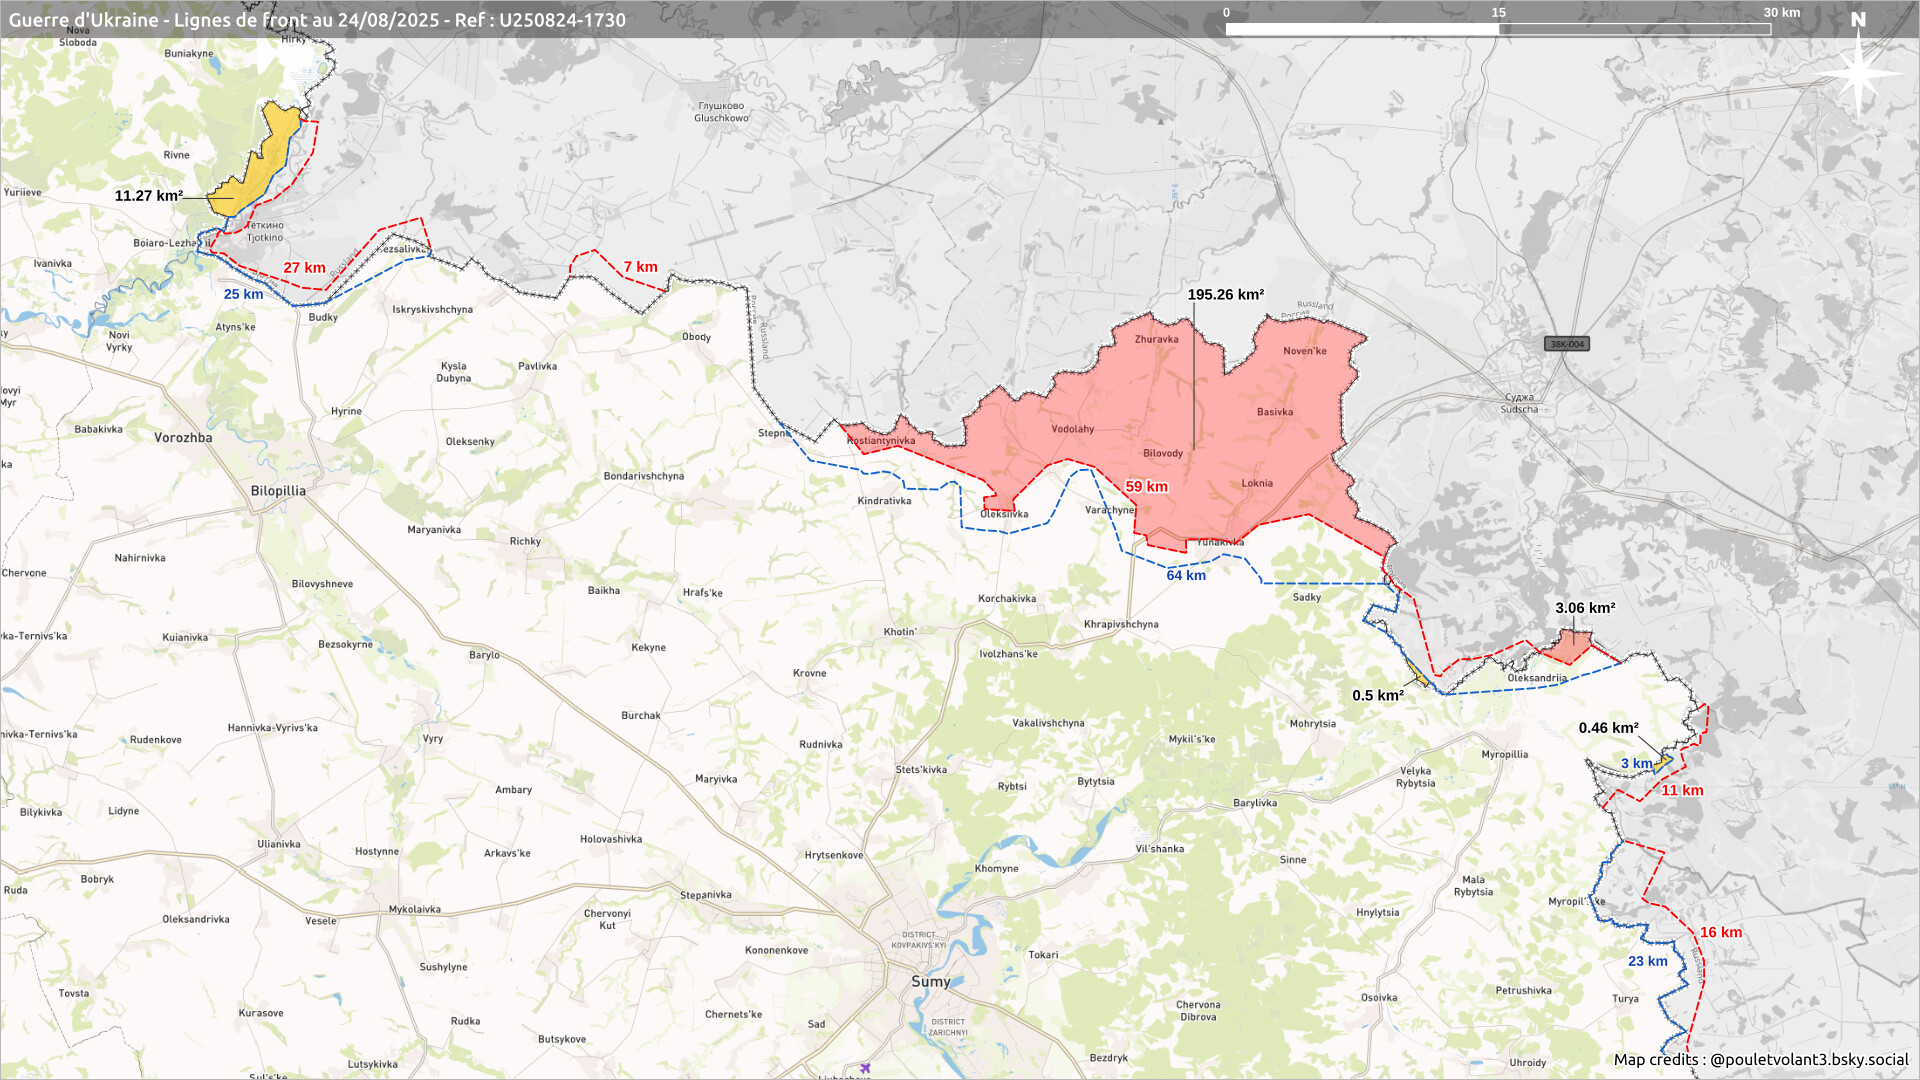Click the red 7 km label
The image size is (1920, 1080).
tap(640, 267)
